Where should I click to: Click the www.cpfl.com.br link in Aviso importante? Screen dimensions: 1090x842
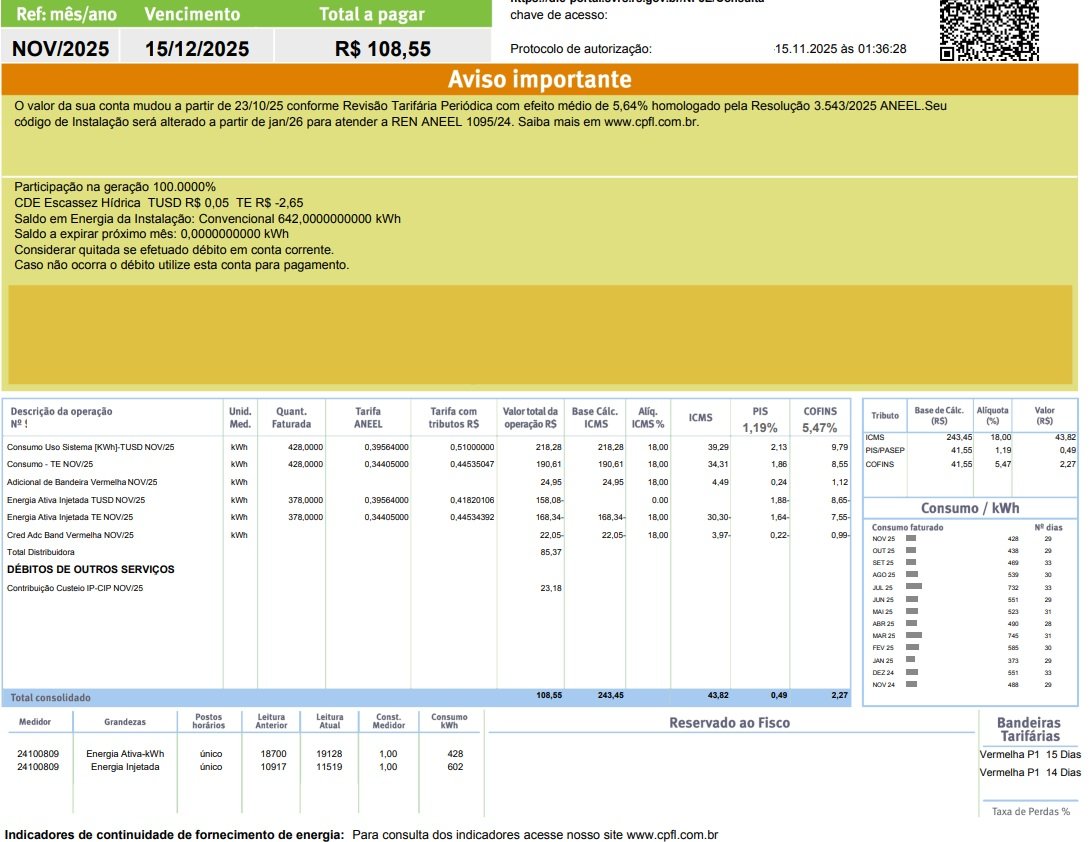pos(650,122)
